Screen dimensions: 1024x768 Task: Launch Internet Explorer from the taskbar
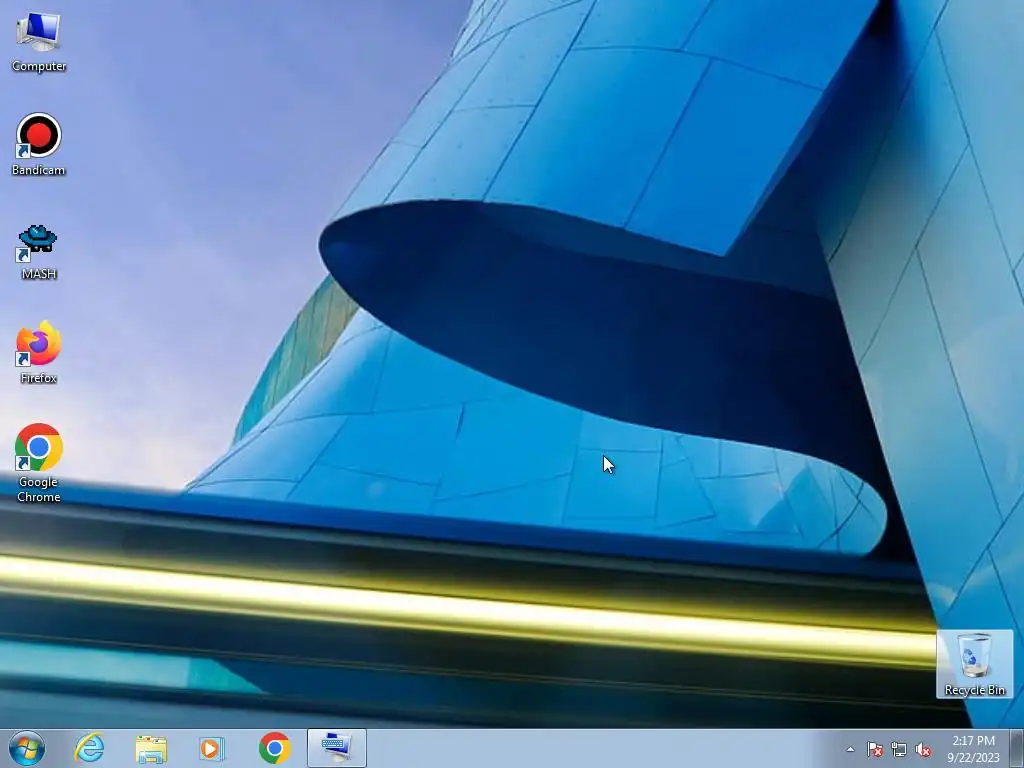[x=89, y=748]
